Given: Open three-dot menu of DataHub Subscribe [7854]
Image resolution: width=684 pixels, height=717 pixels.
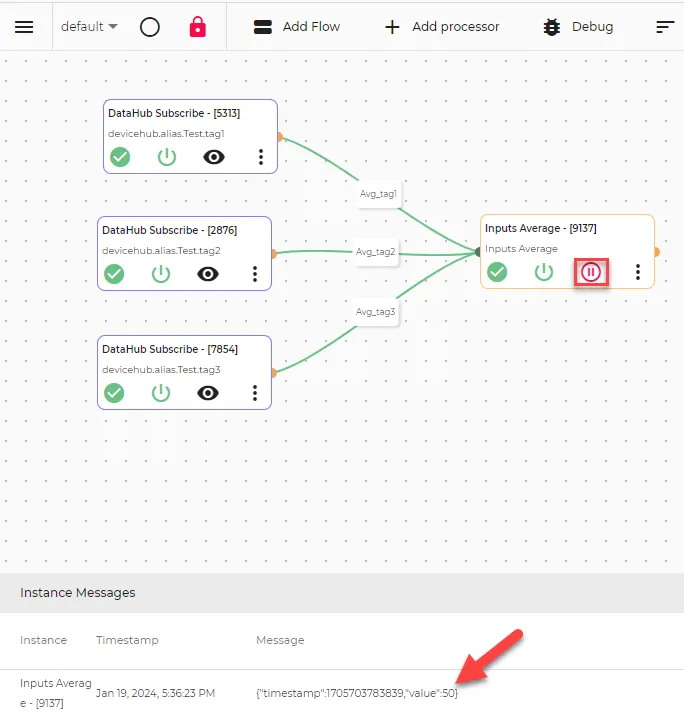Looking at the screenshot, I should click(x=255, y=393).
